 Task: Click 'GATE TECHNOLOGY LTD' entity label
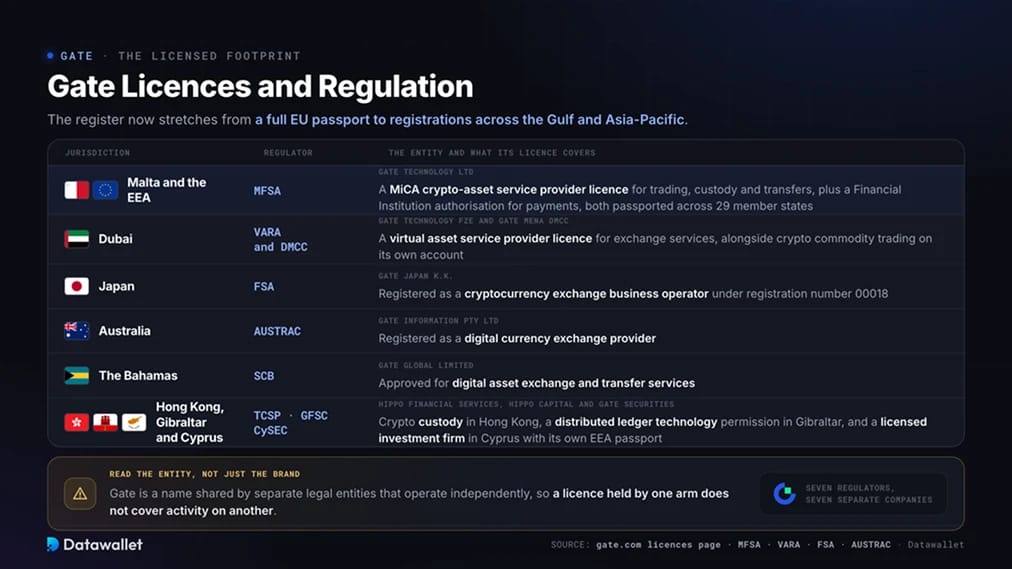coord(426,172)
